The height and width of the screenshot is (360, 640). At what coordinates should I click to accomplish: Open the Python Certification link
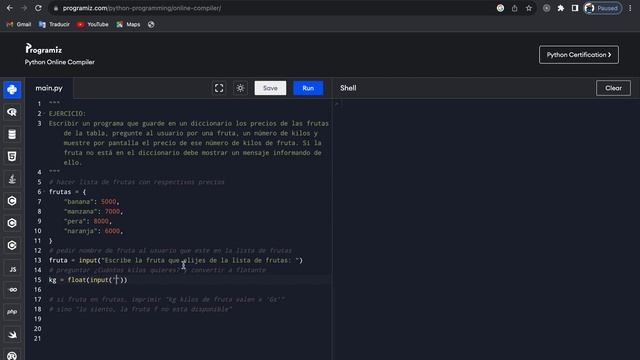click(x=579, y=55)
